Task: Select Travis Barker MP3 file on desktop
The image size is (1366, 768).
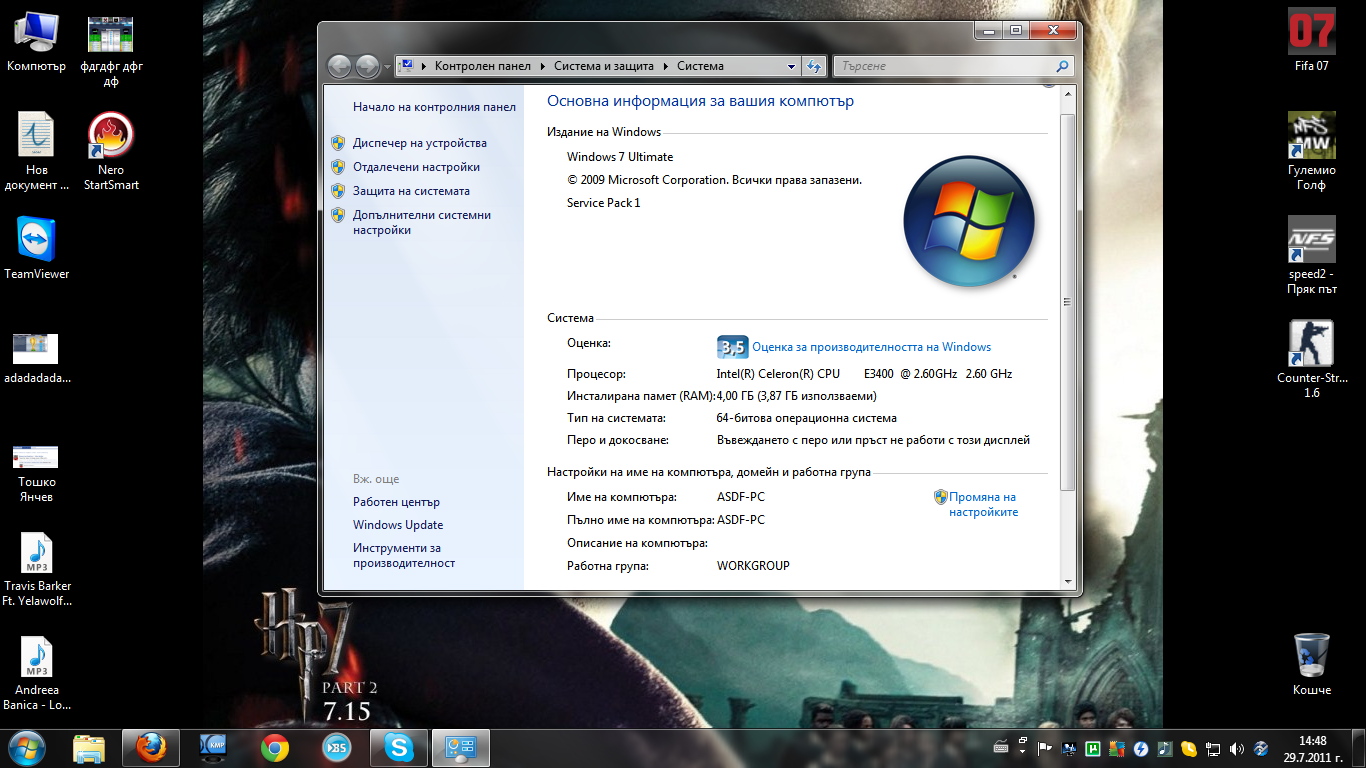Action: 37,570
